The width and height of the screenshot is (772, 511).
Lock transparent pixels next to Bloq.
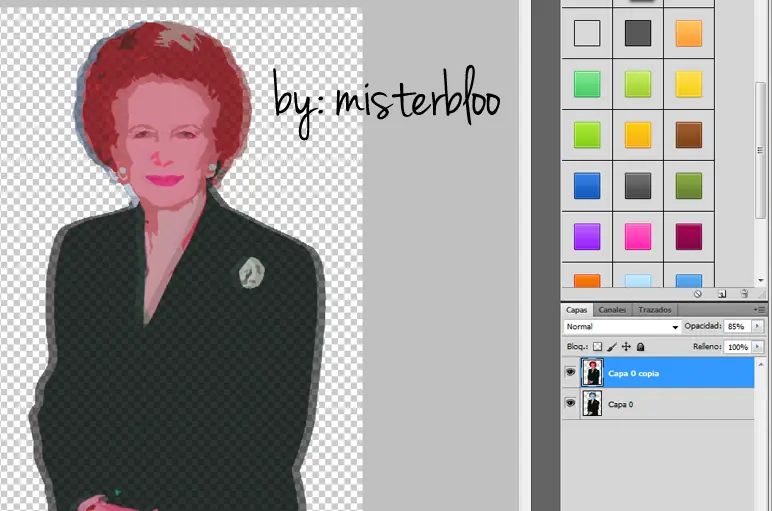coord(597,347)
